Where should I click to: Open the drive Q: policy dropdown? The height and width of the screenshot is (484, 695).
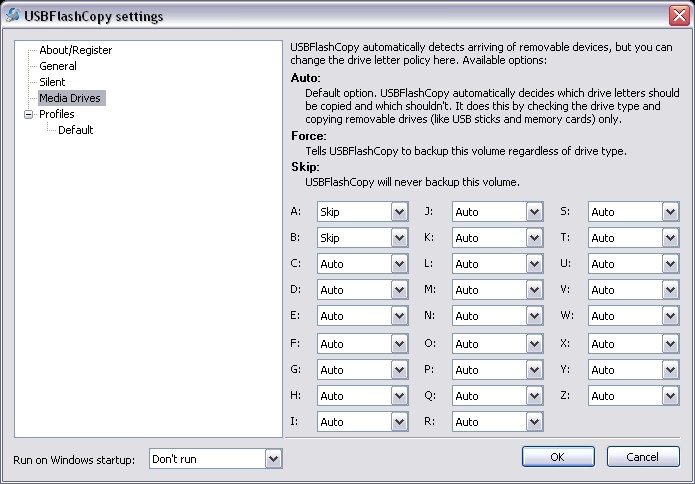click(498, 396)
